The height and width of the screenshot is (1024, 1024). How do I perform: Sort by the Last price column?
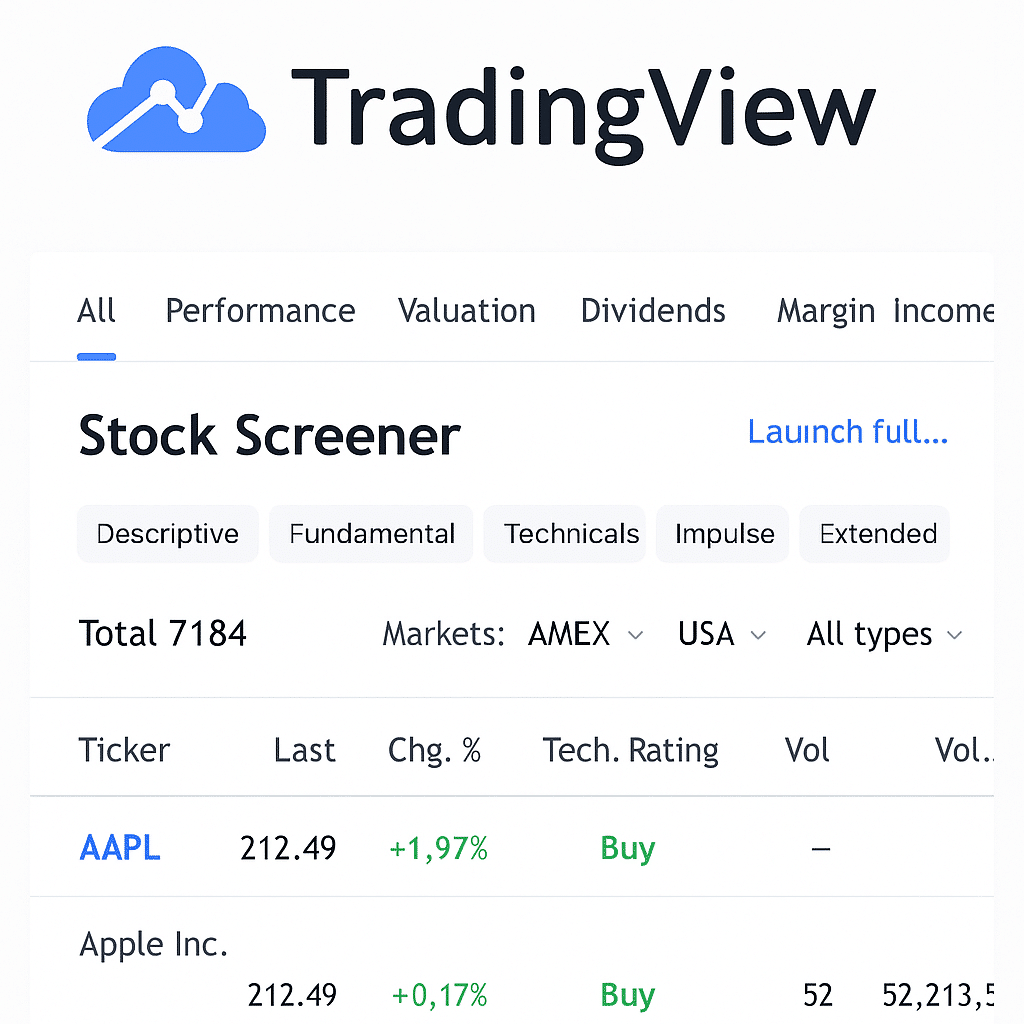coord(304,750)
